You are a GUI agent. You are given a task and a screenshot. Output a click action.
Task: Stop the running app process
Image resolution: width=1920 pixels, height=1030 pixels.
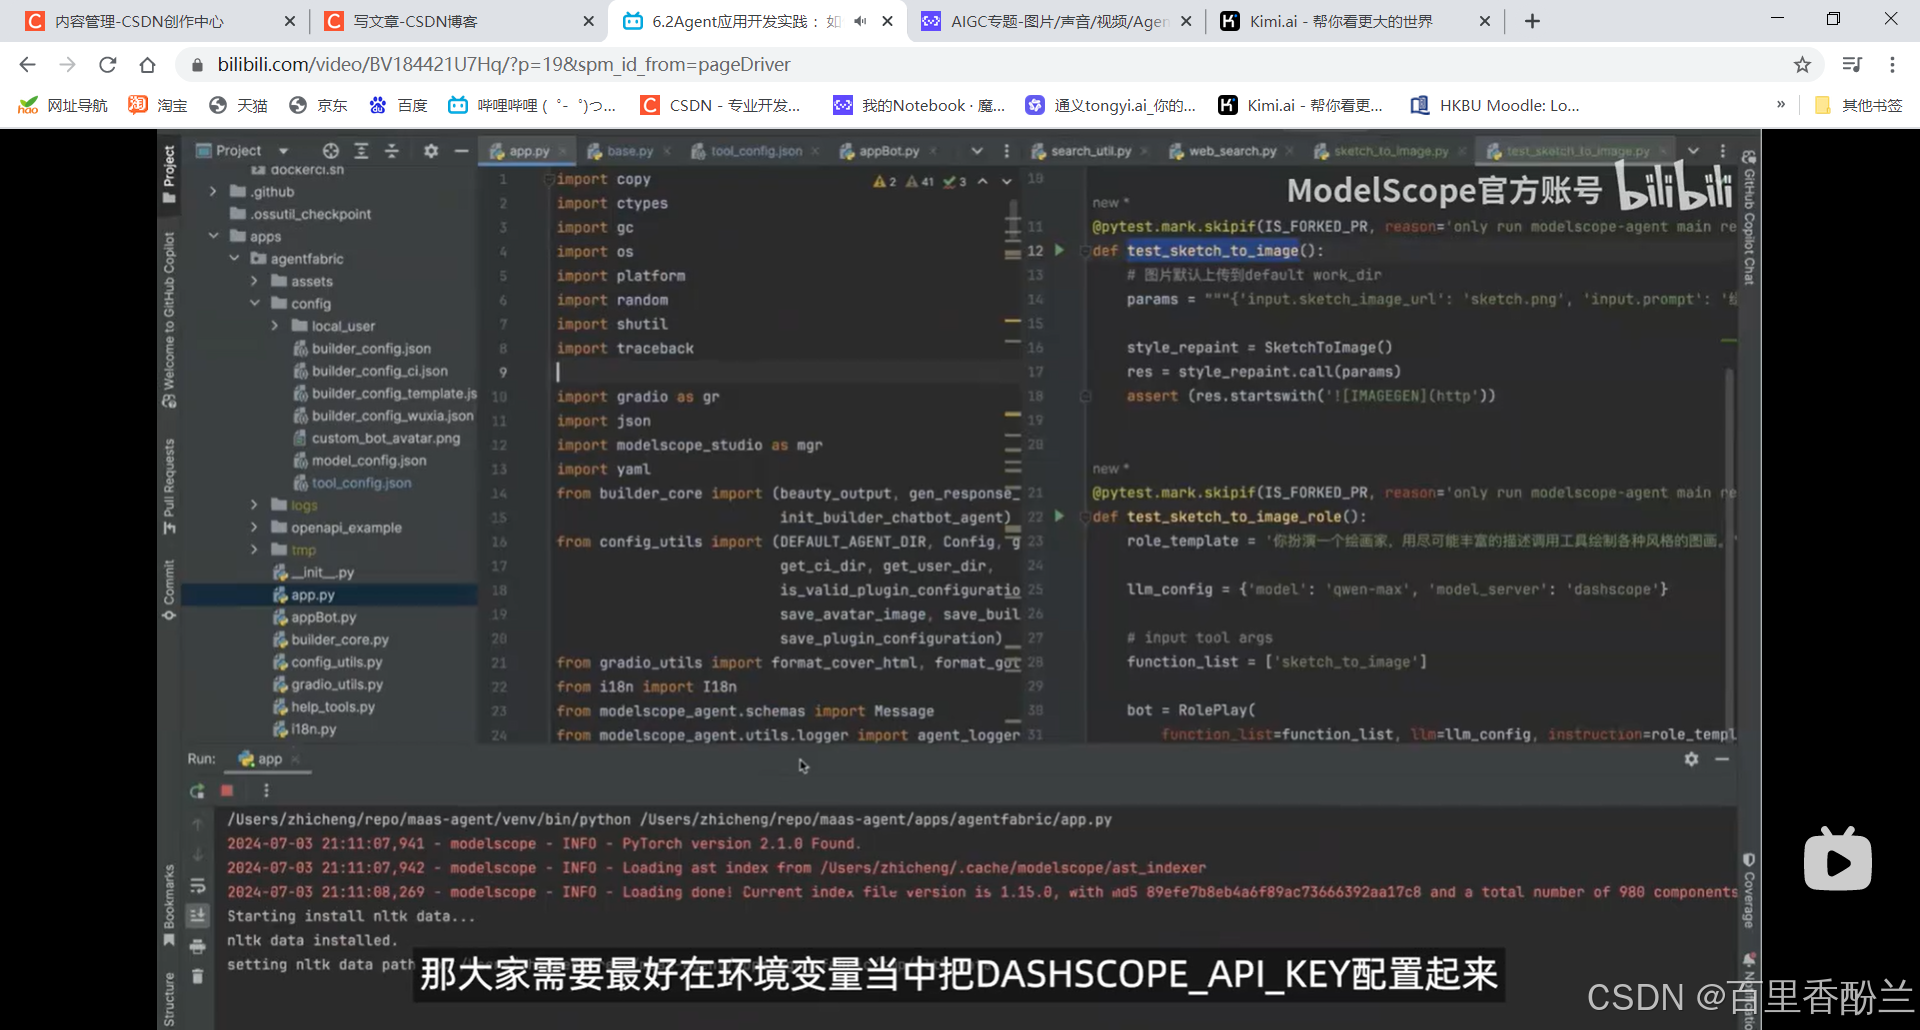tap(227, 791)
